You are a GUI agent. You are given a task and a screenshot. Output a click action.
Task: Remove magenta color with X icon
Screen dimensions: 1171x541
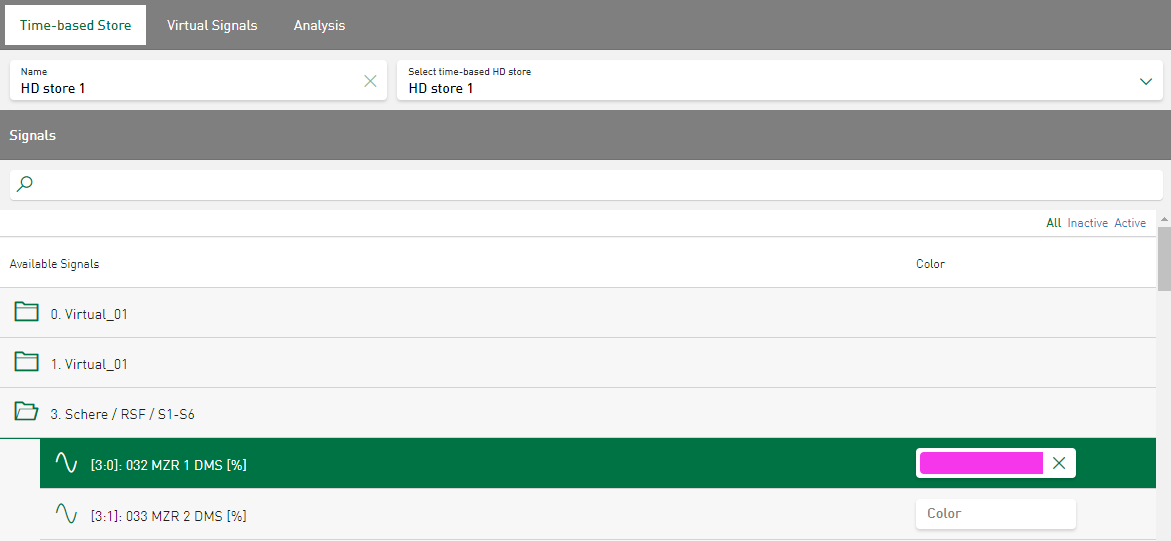(1058, 463)
